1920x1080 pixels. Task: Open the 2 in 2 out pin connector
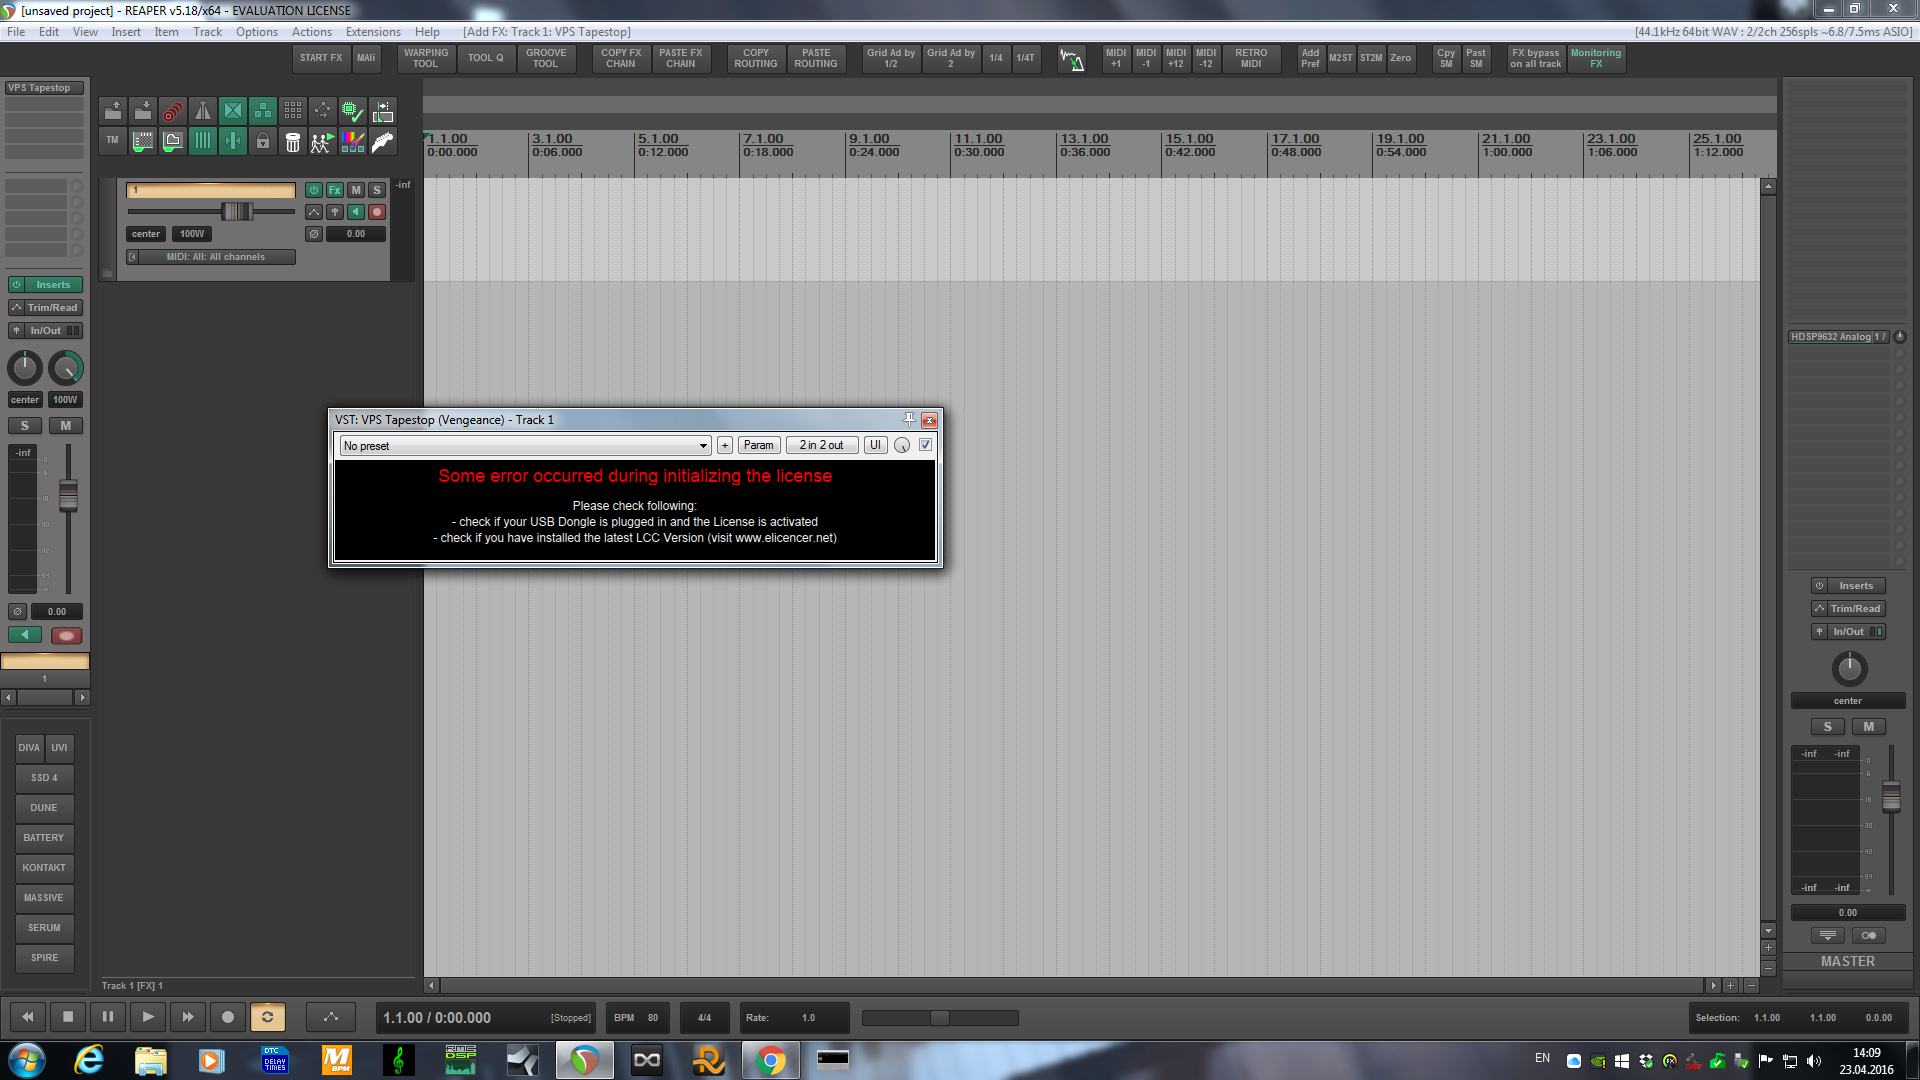(x=821, y=446)
